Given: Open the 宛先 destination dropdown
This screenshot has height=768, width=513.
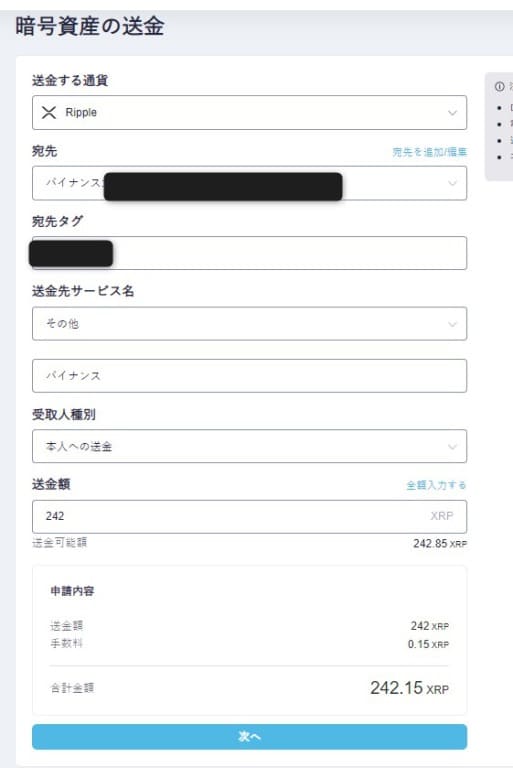Looking at the screenshot, I should coord(249,183).
